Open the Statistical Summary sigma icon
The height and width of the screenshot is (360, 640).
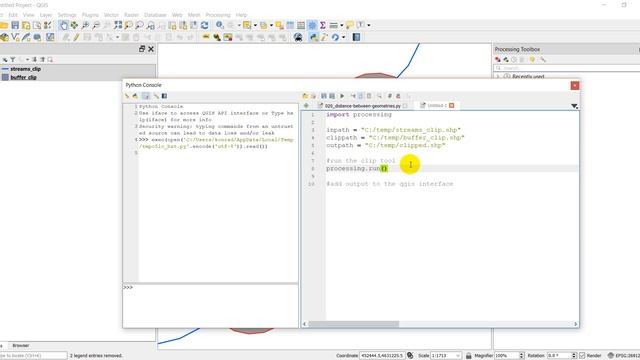click(323, 25)
